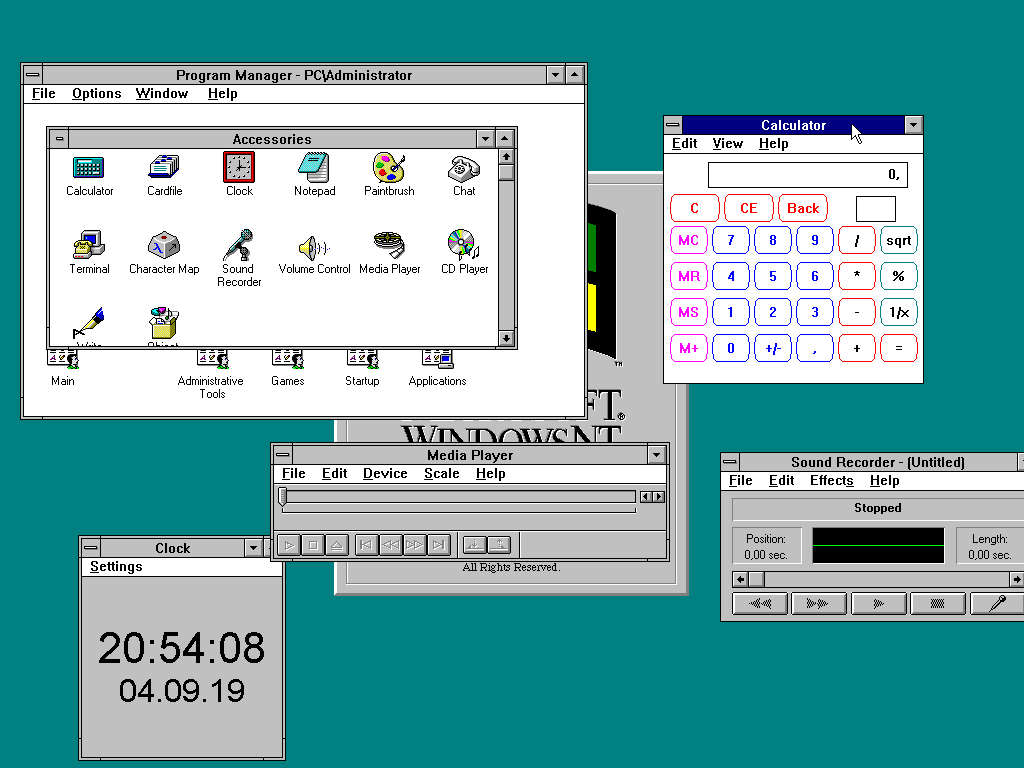Open the Accessories window control menu
Viewport: 1024px width, 768px height.
tap(59, 138)
